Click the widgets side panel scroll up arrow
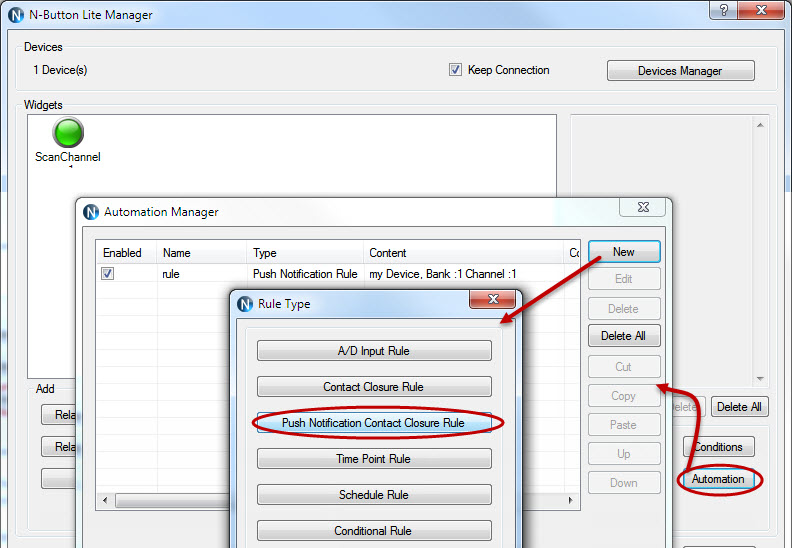The height and width of the screenshot is (548, 792). coord(760,125)
